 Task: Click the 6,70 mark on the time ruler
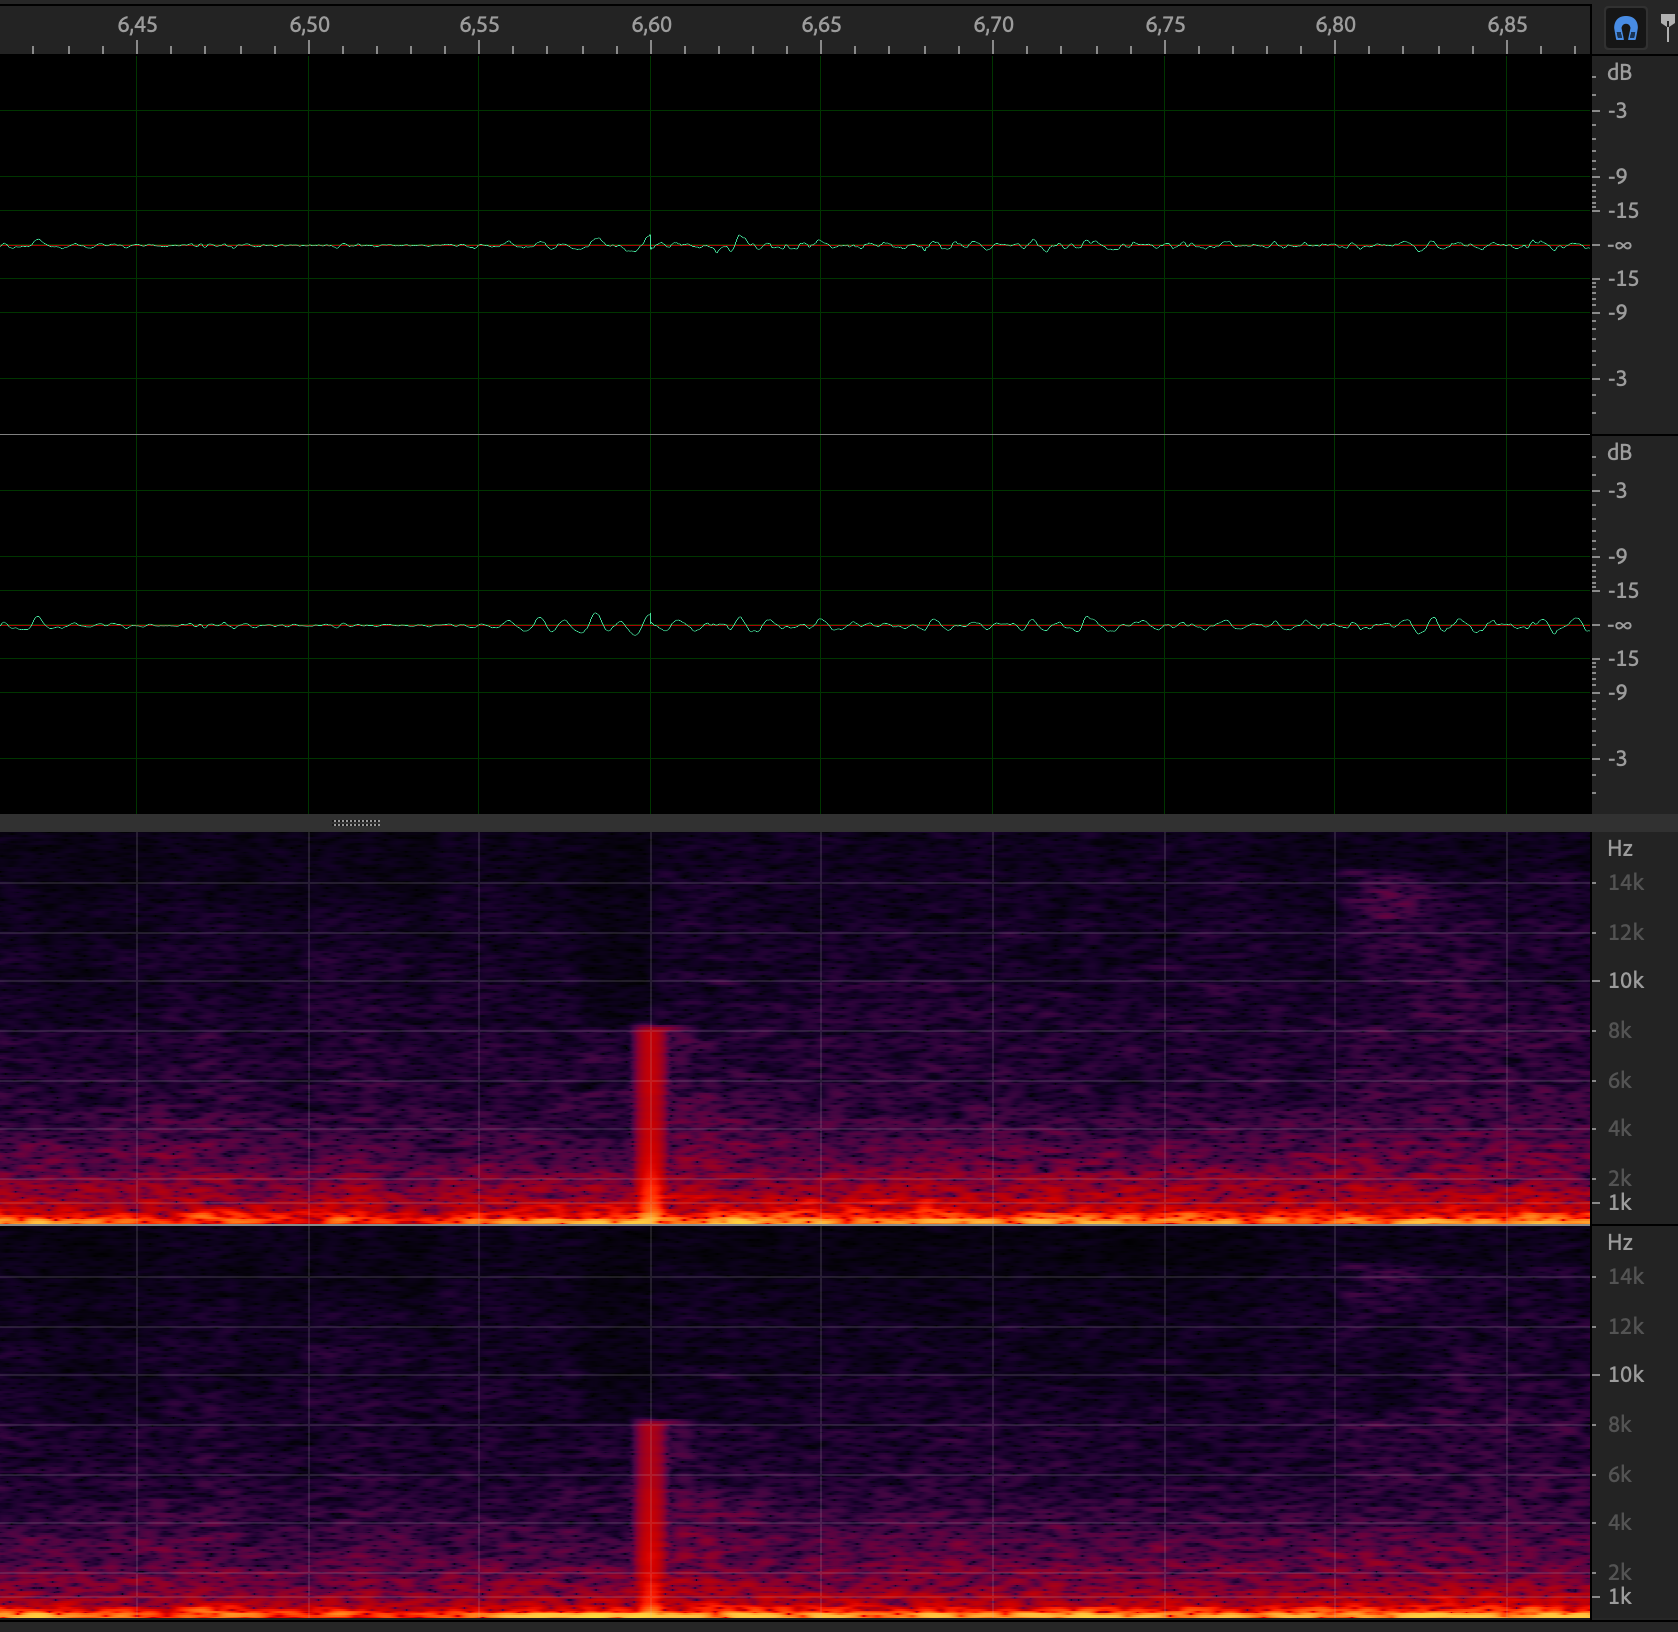pos(993,25)
